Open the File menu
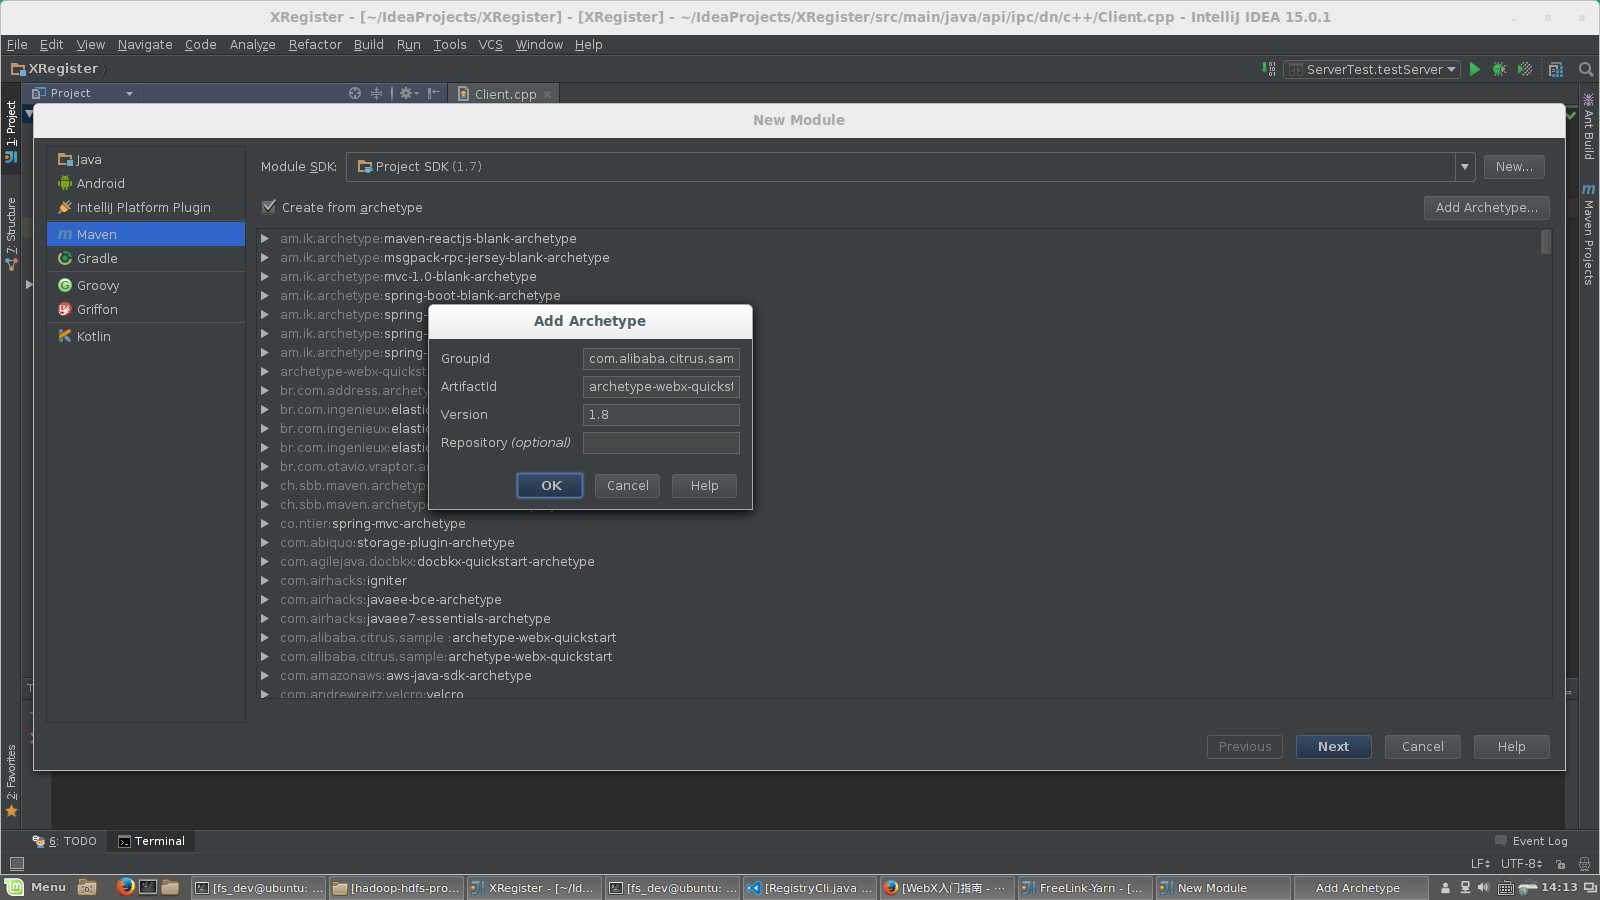Viewport: 1600px width, 900px height. pos(17,45)
